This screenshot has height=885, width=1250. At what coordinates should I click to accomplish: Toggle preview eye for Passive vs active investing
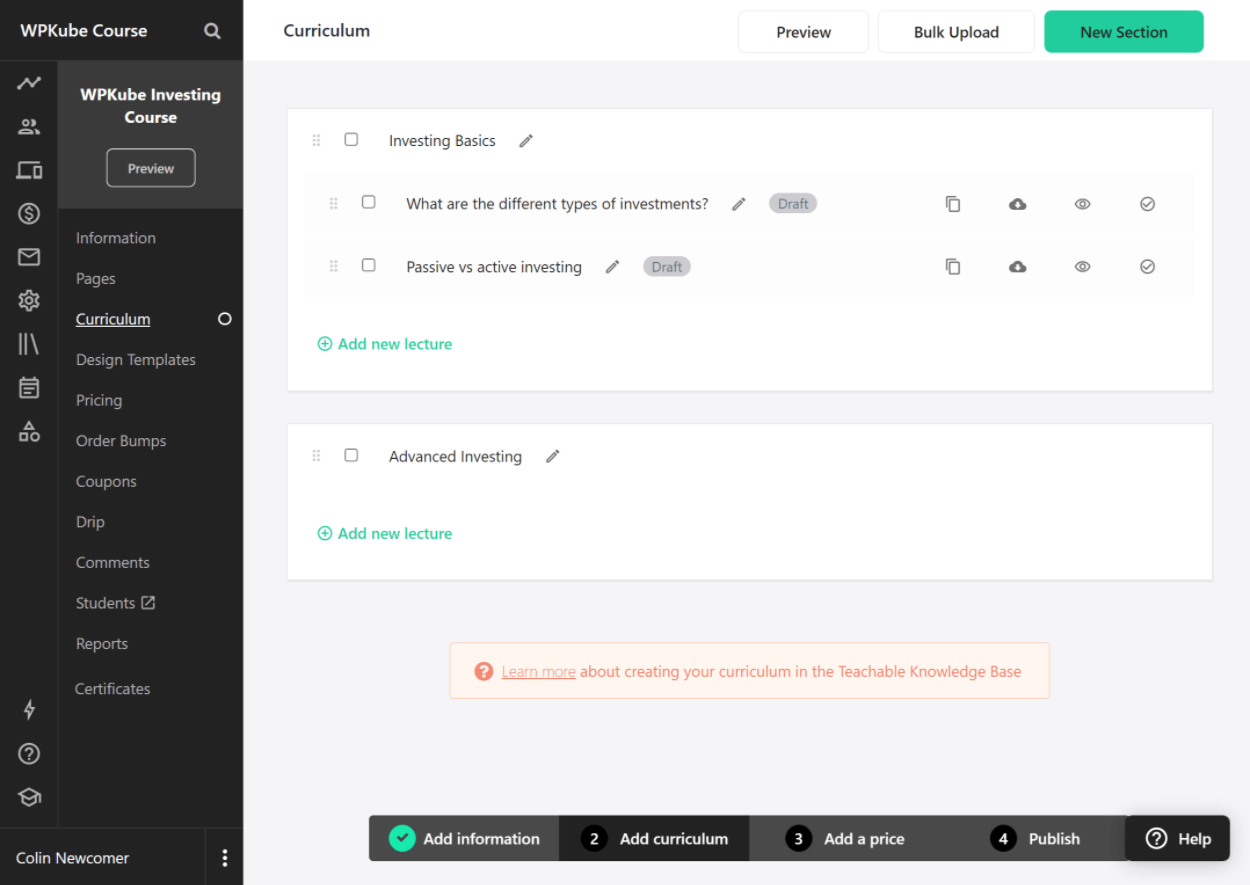1082,267
